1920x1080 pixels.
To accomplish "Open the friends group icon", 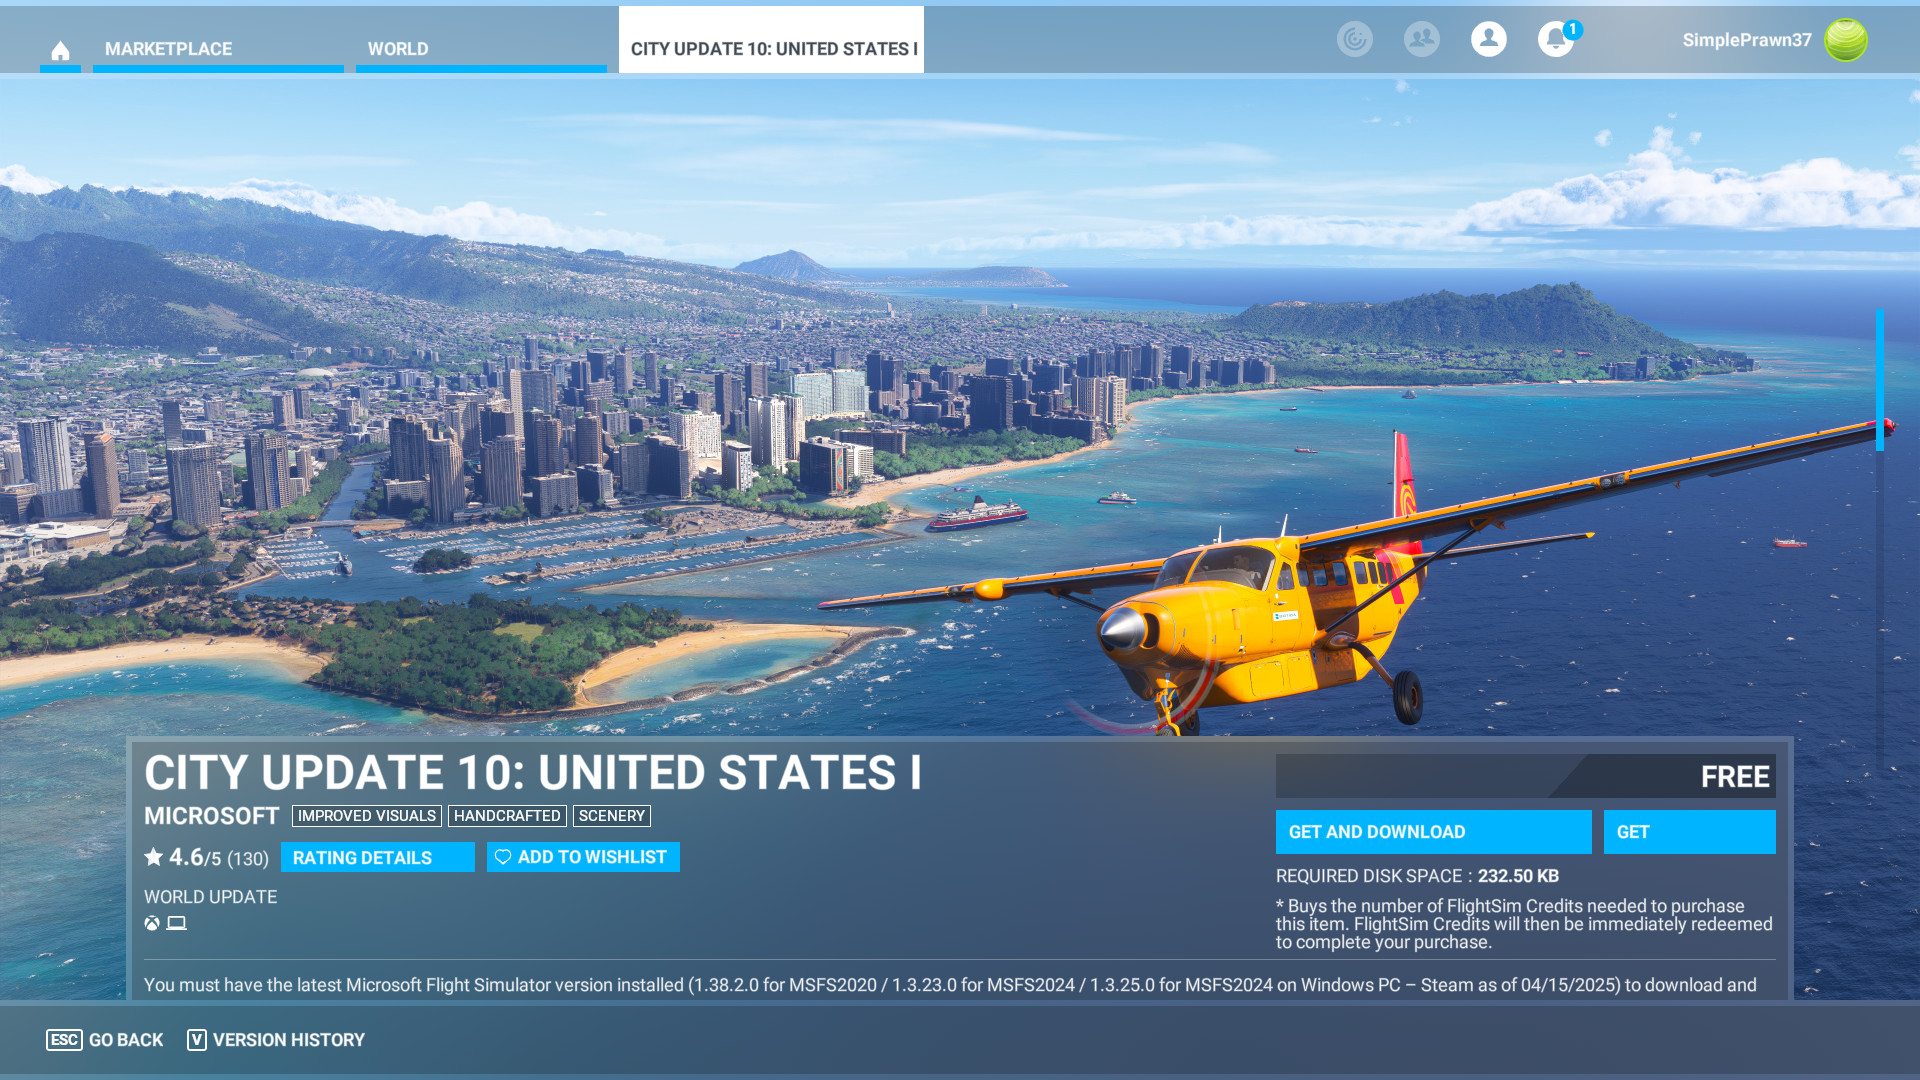I will [1422, 39].
